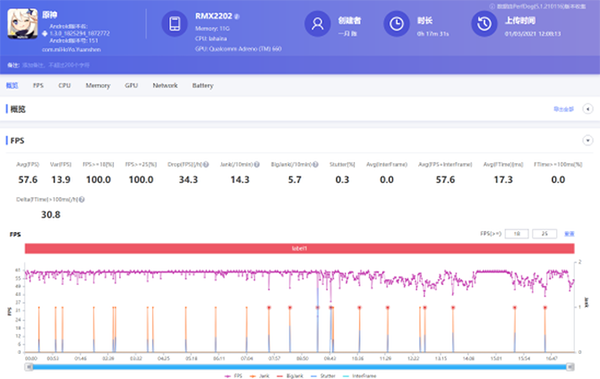Screen dimensions: 600x379
Task: Click the upload time history icon
Action: pyautogui.click(x=484, y=24)
